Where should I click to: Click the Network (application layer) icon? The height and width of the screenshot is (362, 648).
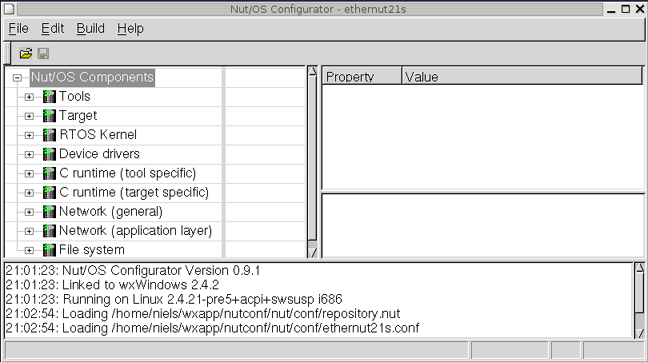49,231
